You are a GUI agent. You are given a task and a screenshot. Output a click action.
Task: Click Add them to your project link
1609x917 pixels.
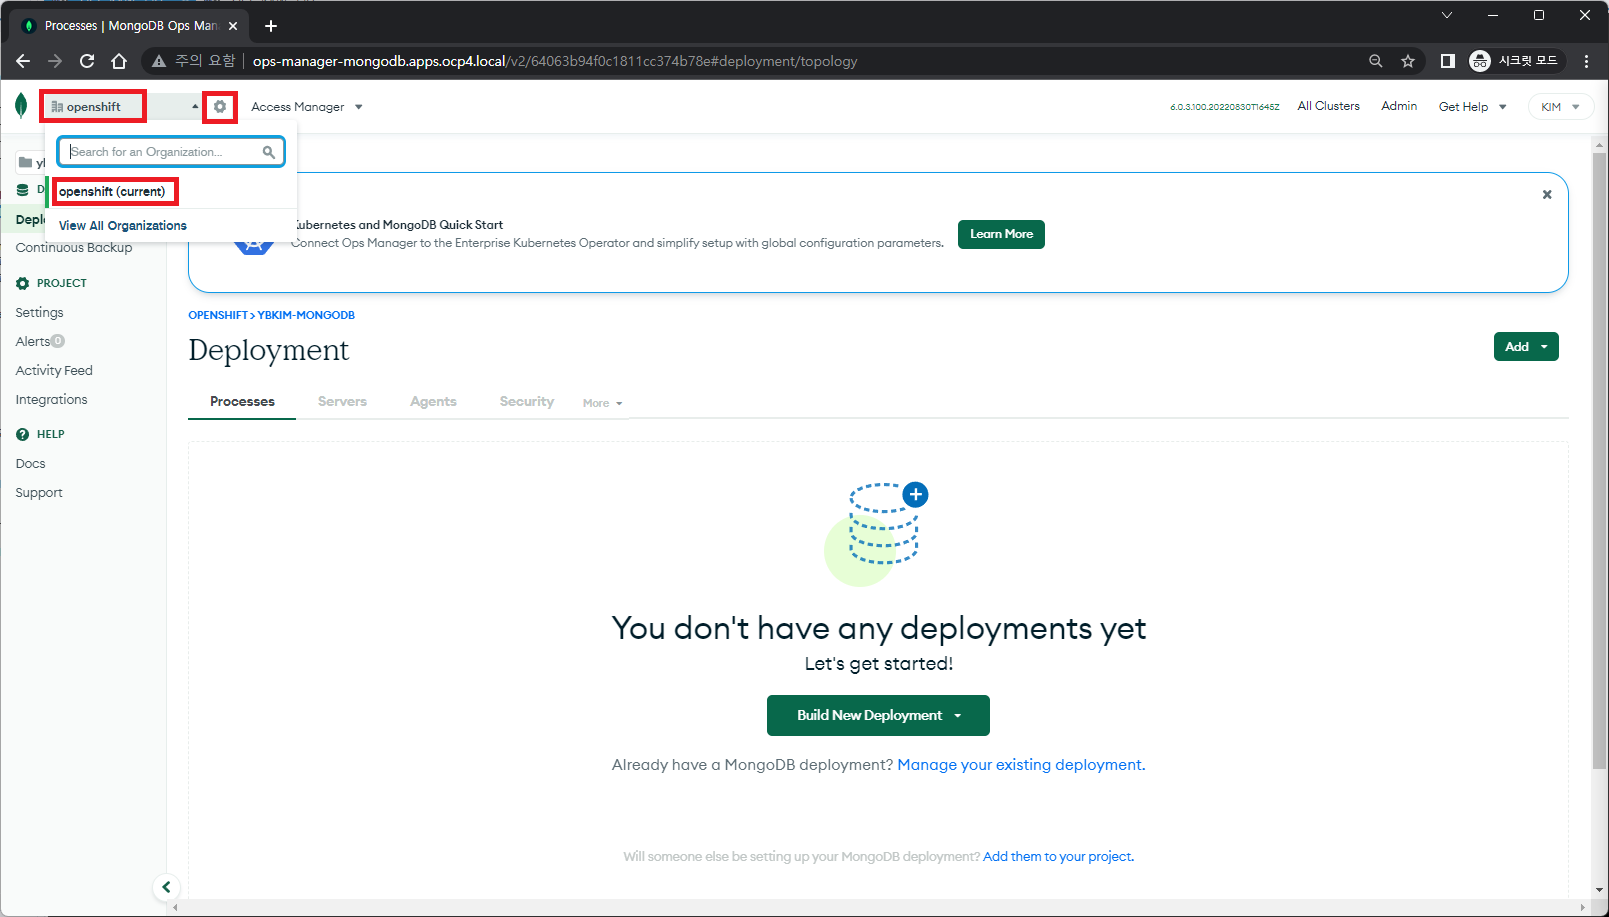1058,857
